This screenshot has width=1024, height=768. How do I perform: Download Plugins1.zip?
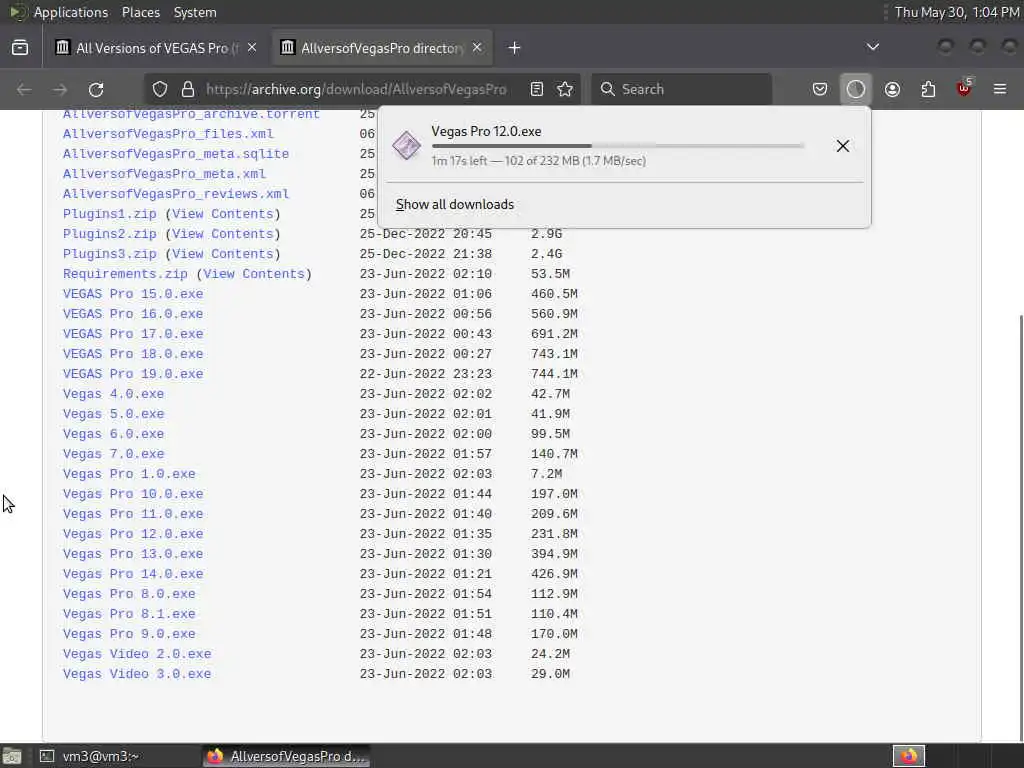click(x=110, y=214)
